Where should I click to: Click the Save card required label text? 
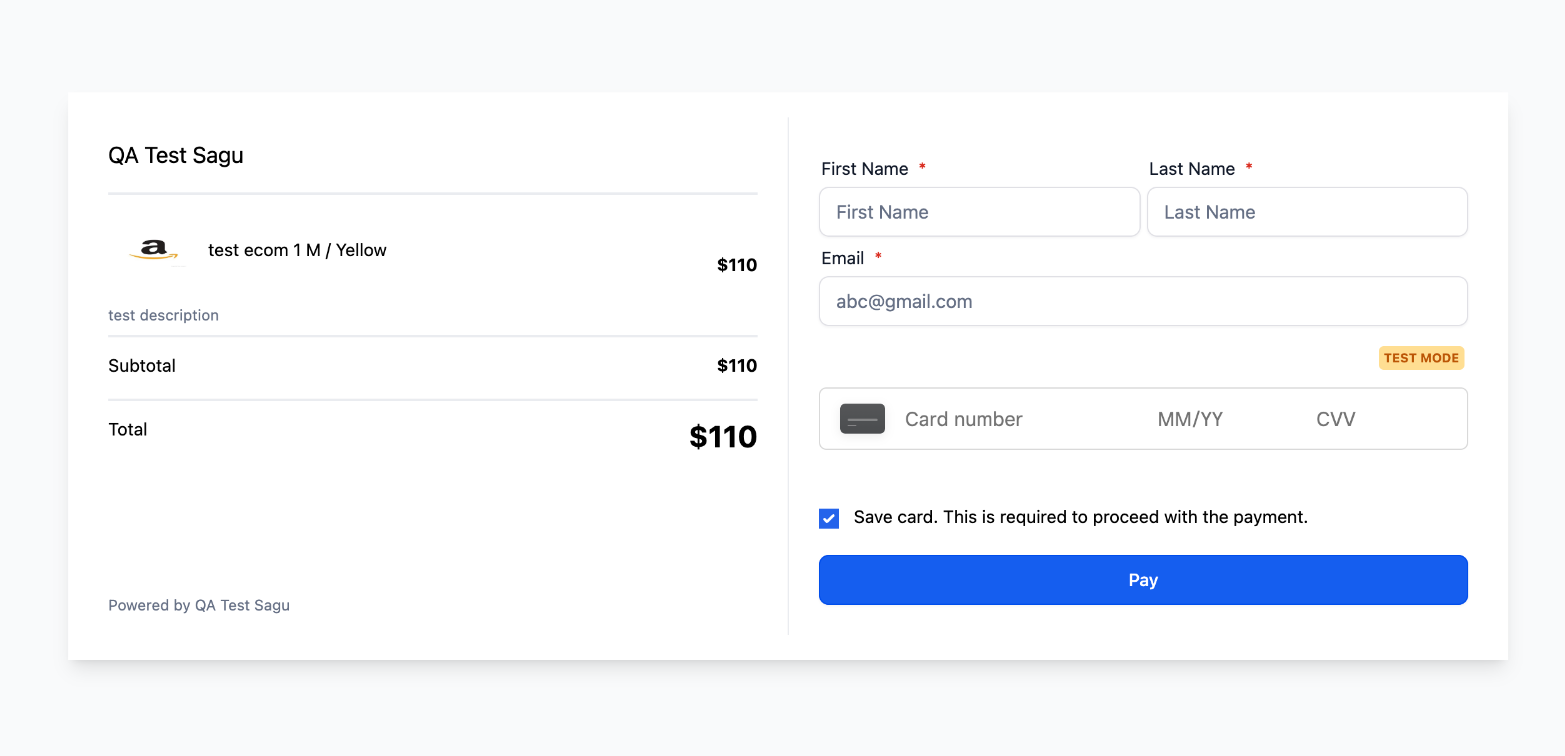coord(1080,517)
